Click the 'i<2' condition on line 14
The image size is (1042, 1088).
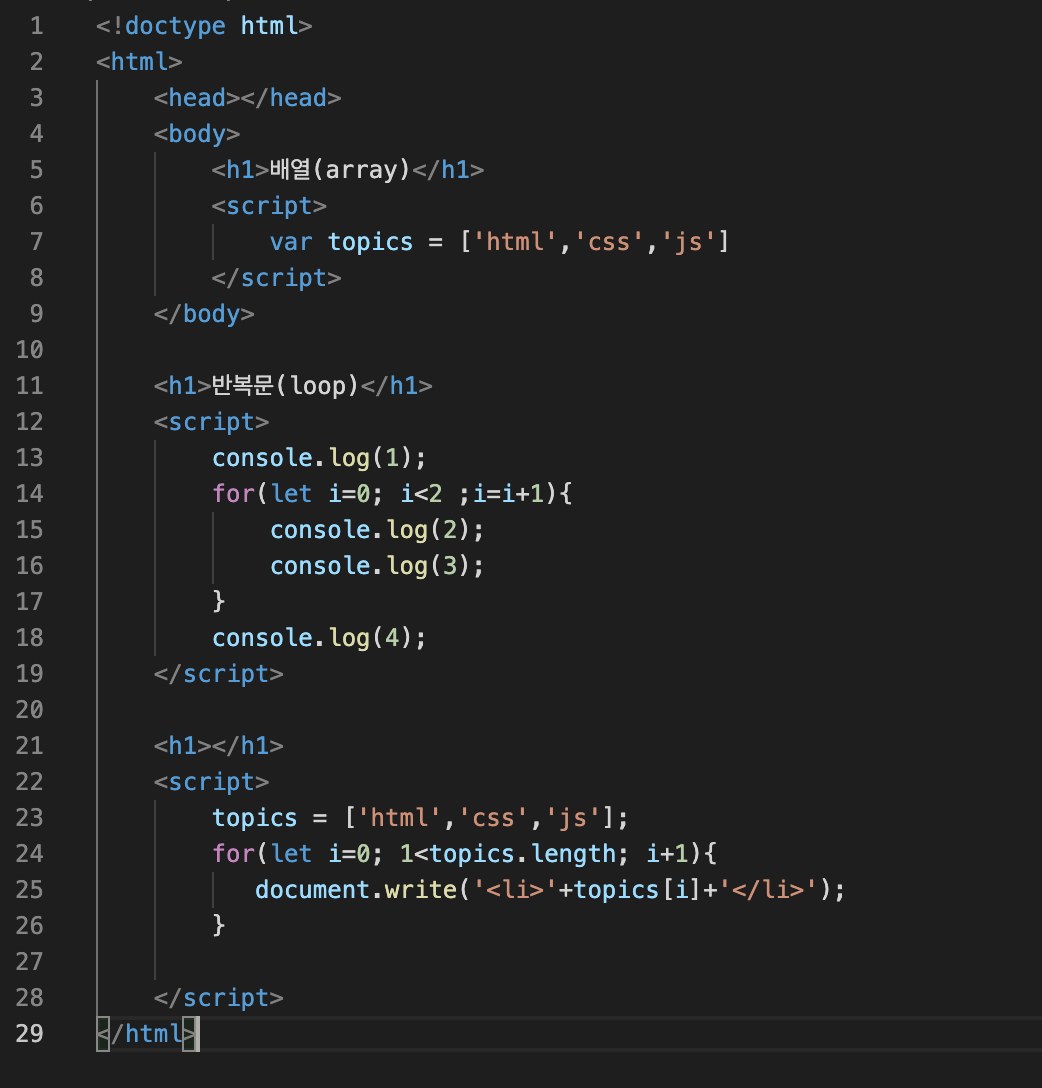pyautogui.click(x=421, y=494)
